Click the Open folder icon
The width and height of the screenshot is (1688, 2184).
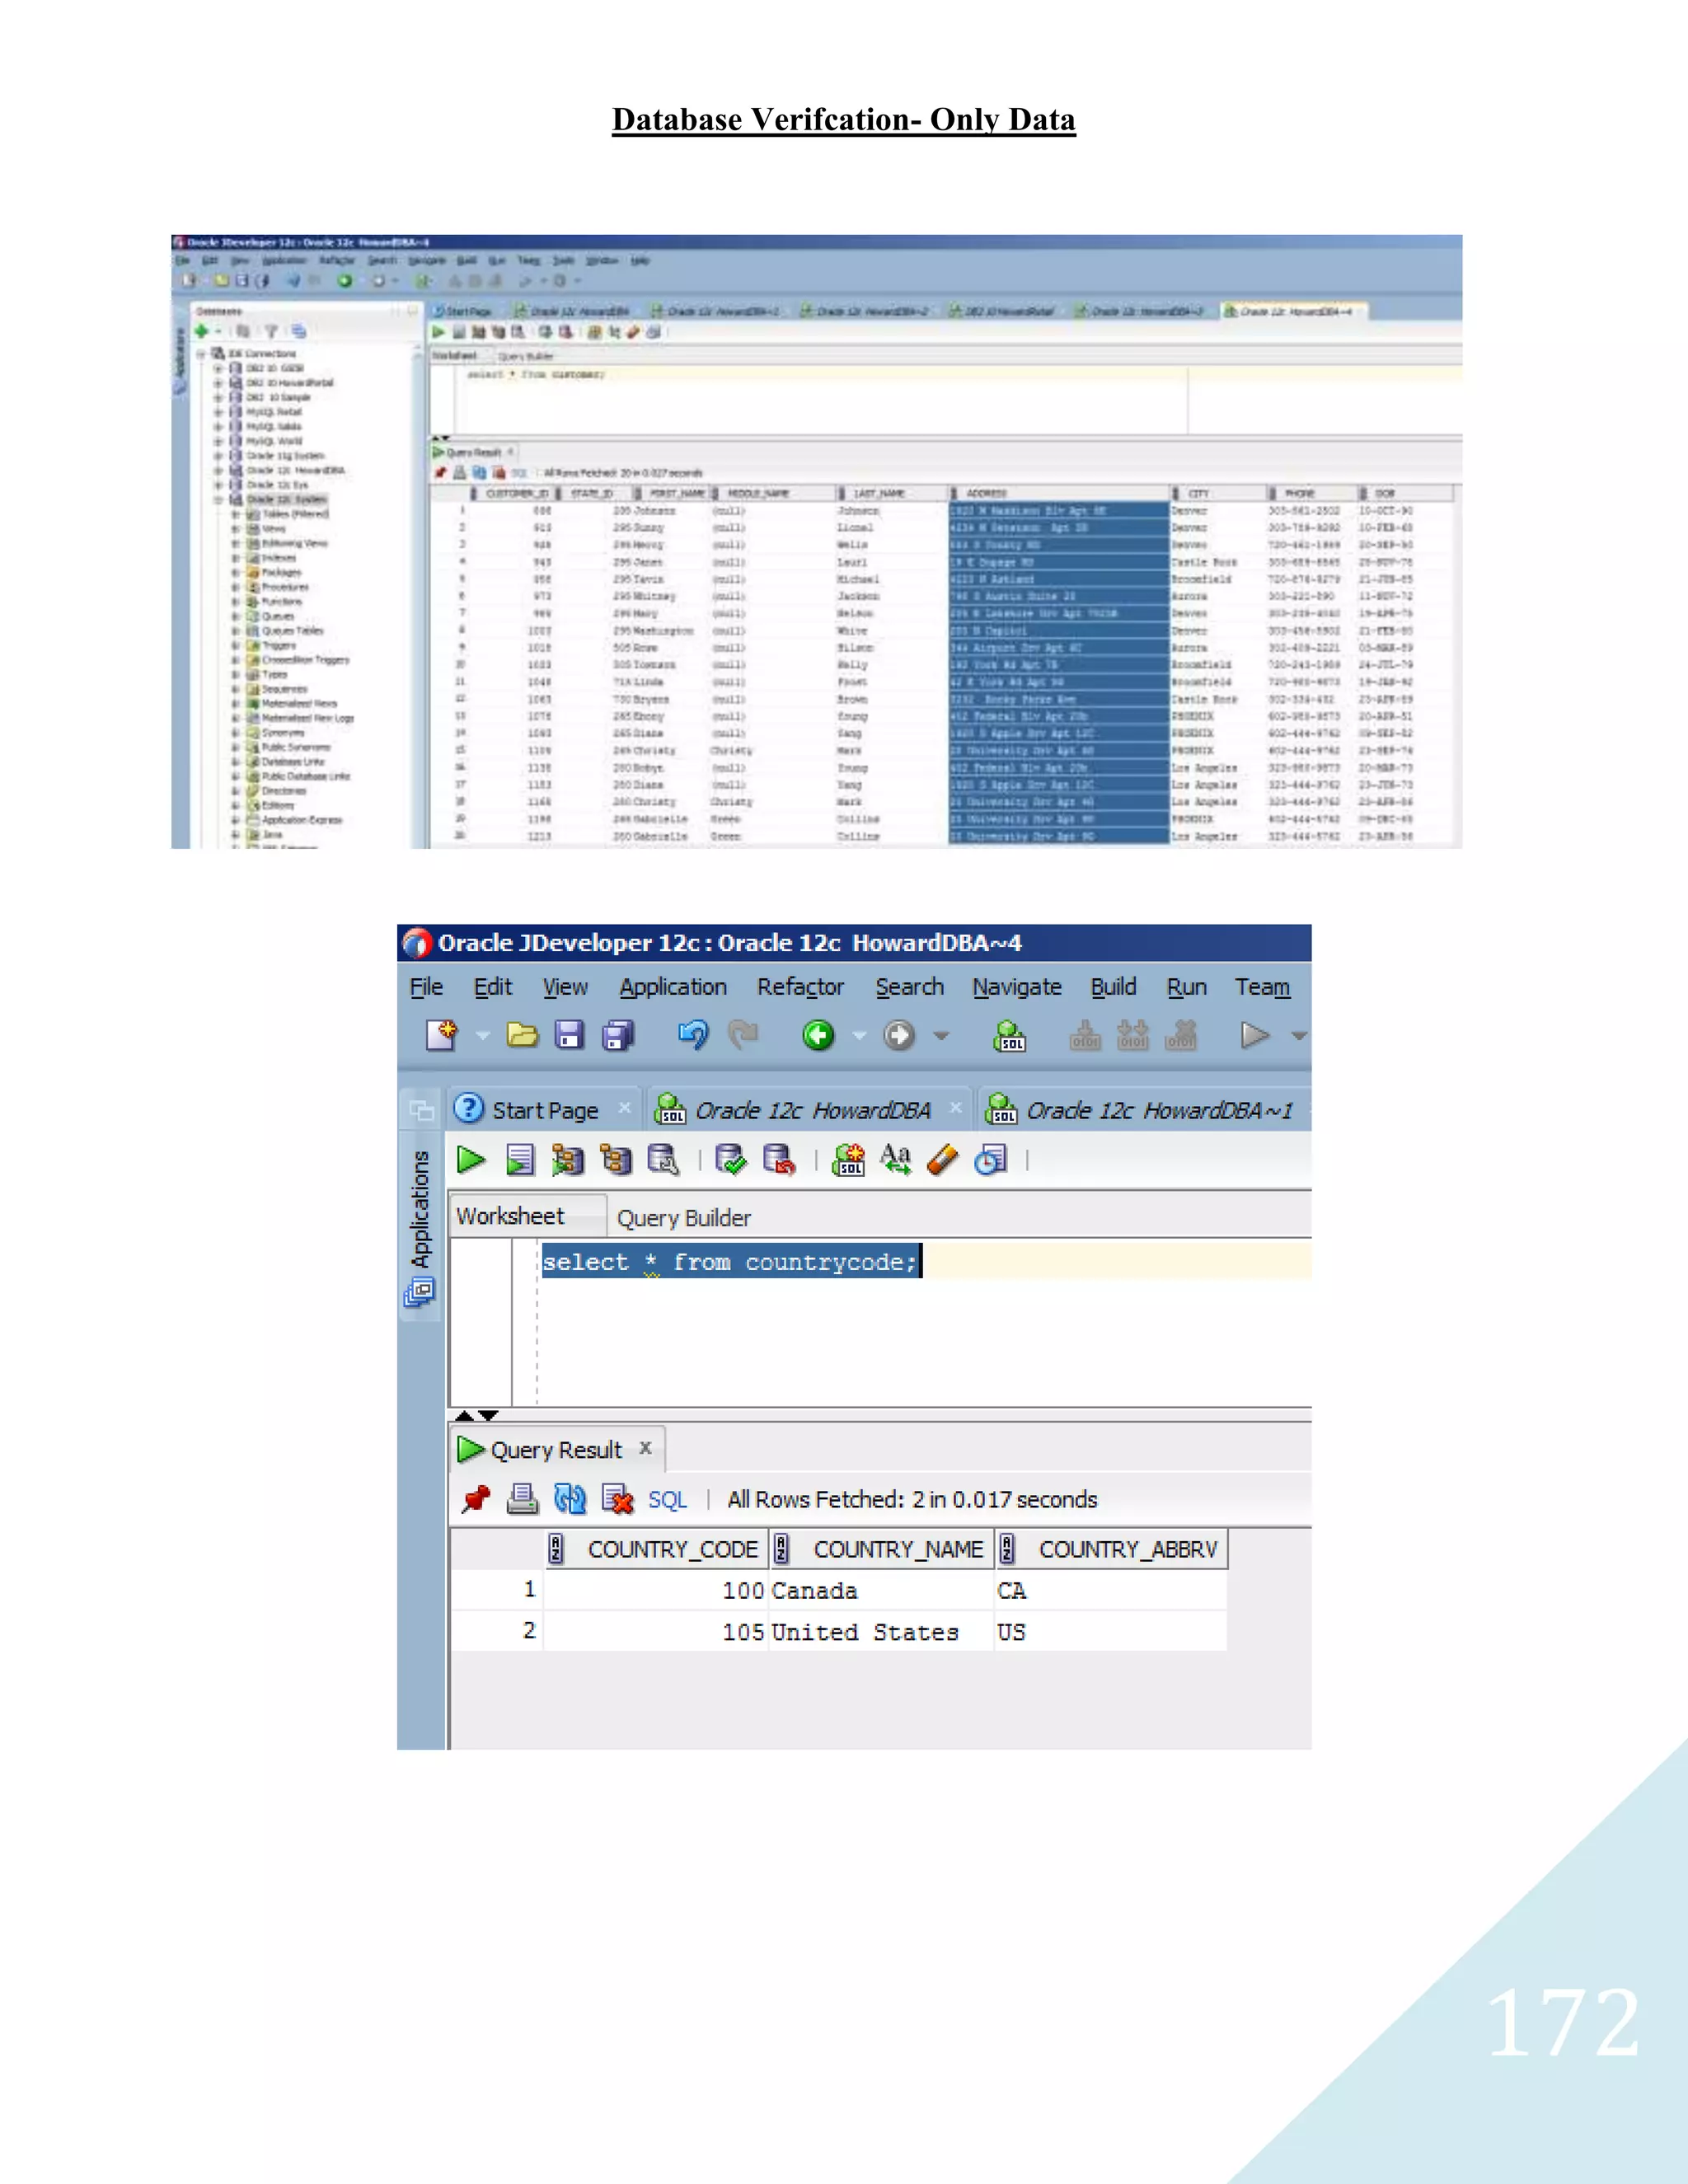point(522,1035)
